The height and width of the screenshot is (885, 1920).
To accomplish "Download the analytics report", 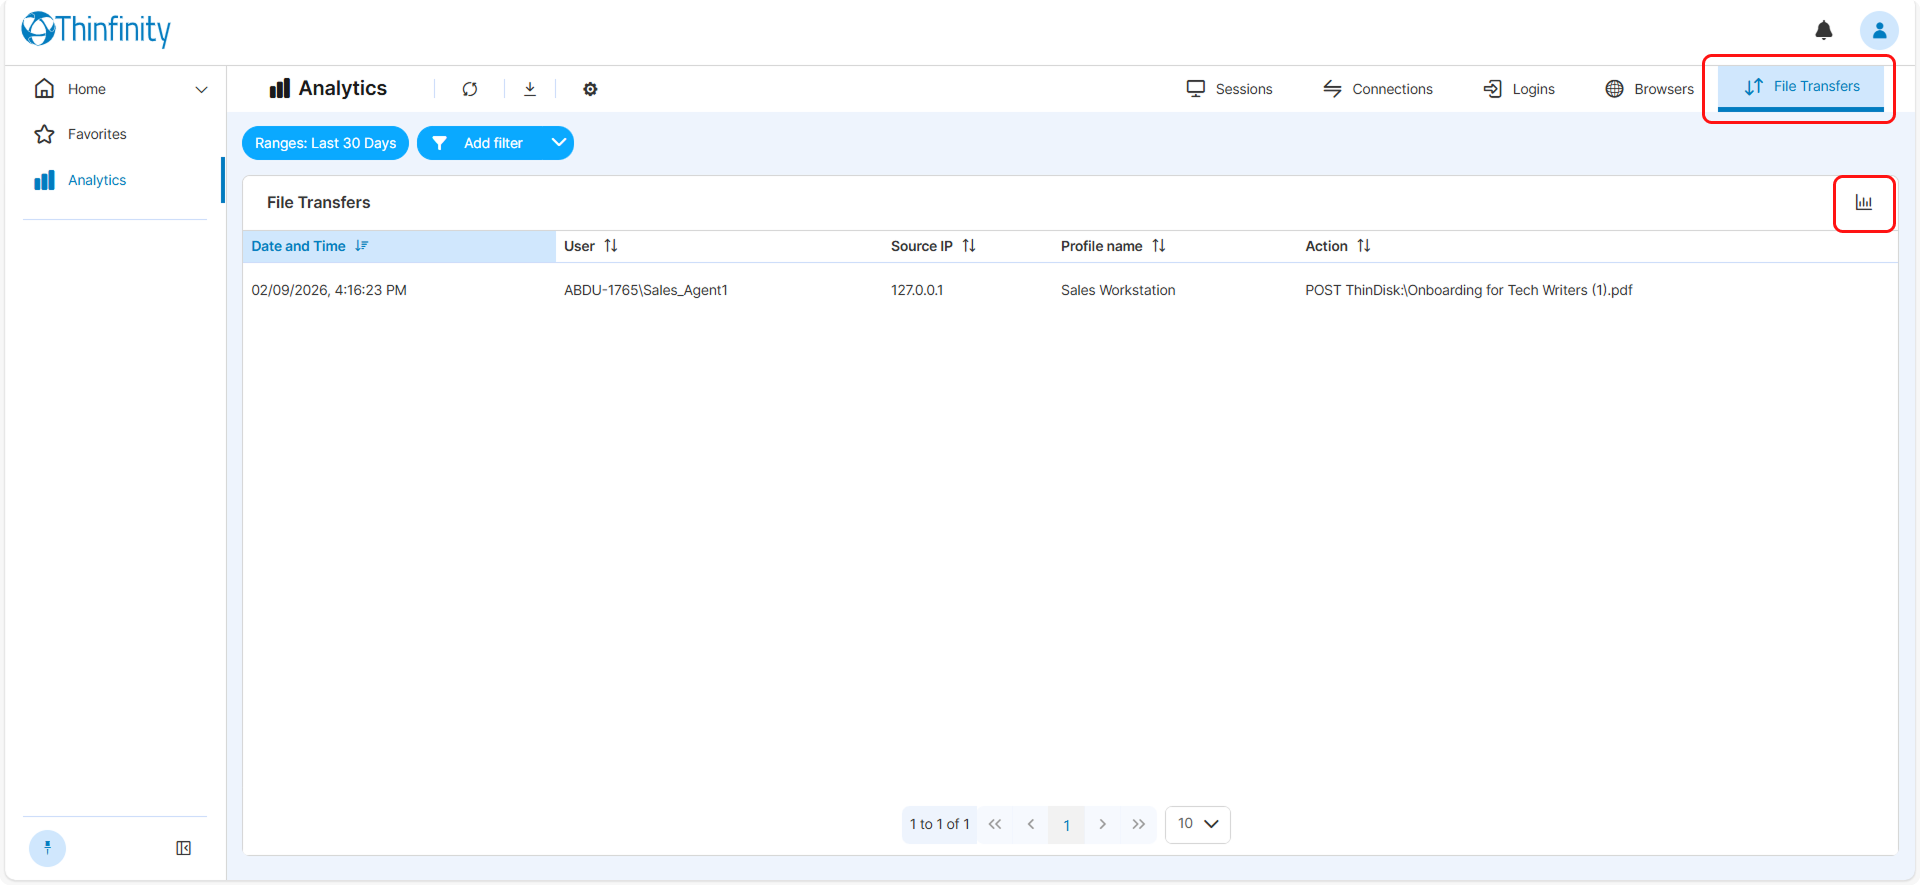I will [530, 89].
